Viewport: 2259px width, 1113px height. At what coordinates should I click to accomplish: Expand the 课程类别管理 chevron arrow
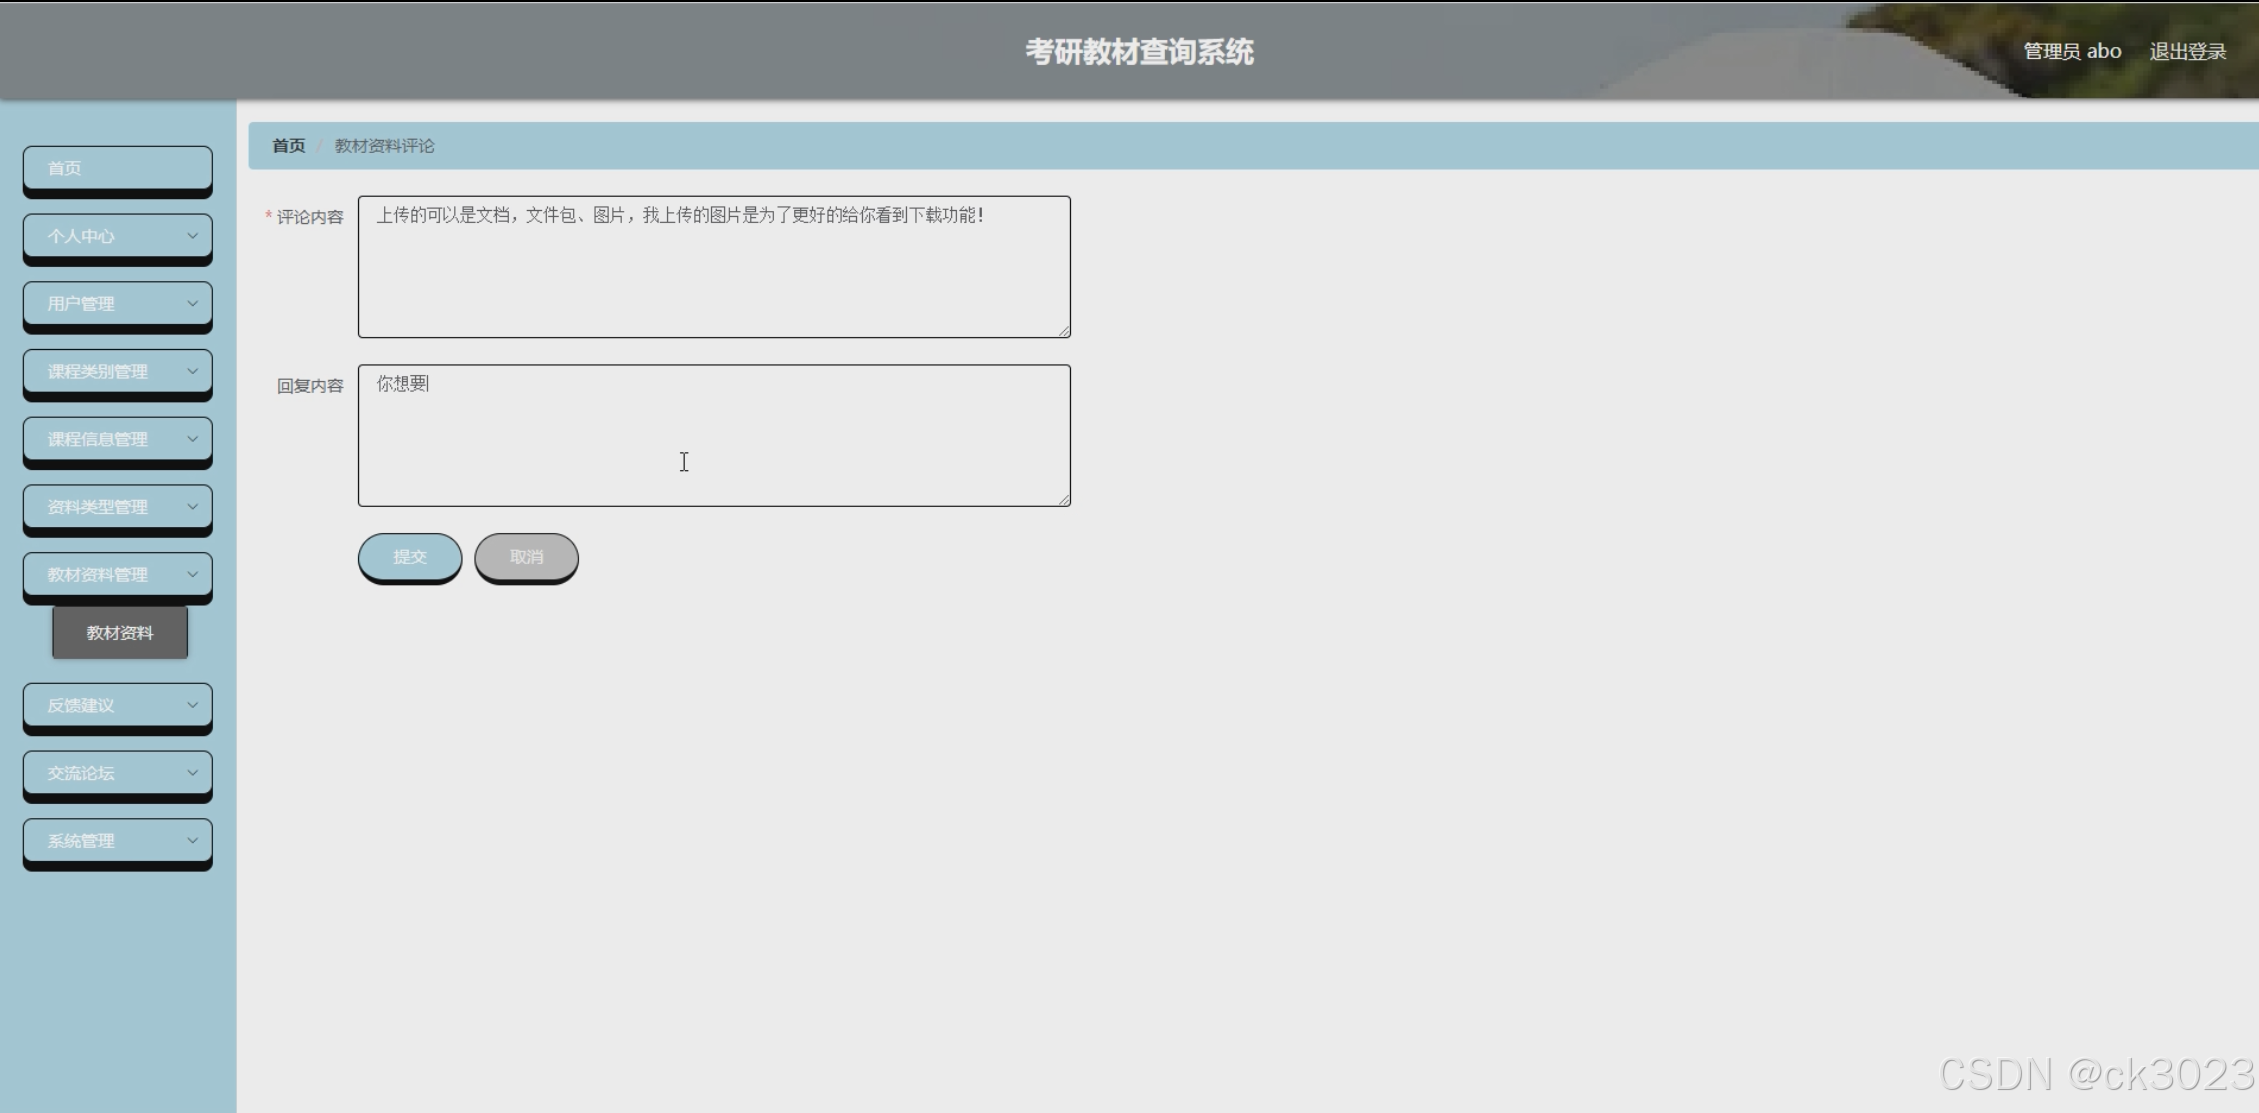pyautogui.click(x=192, y=371)
